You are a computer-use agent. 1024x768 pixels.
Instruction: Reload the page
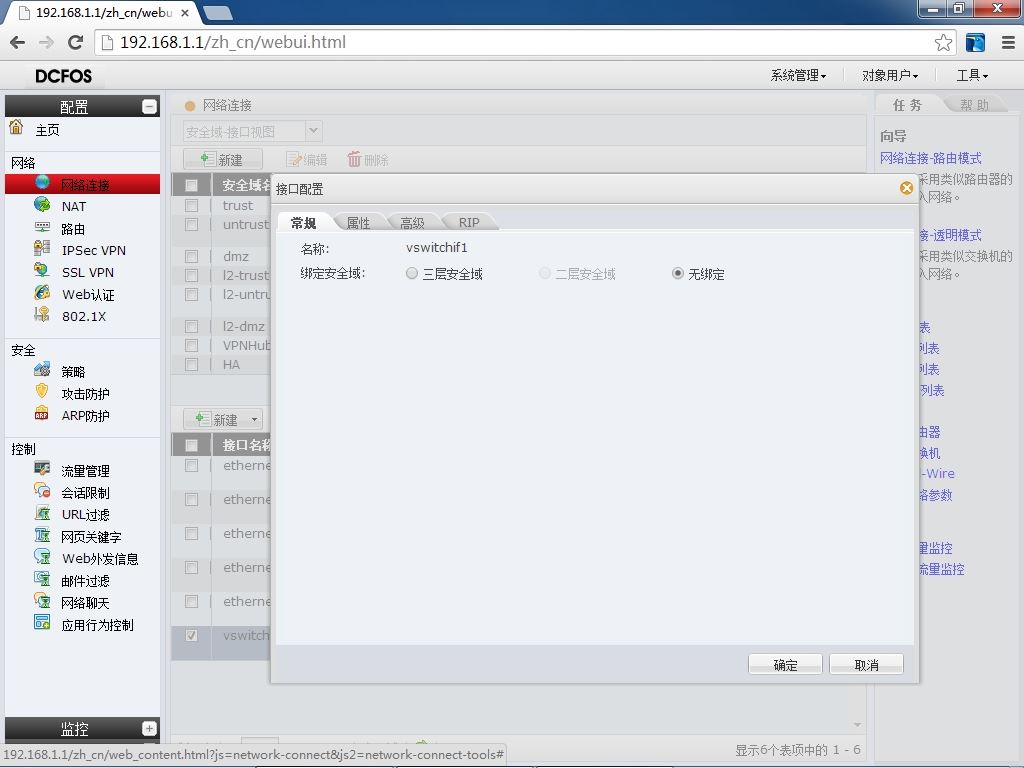pyautogui.click(x=75, y=42)
